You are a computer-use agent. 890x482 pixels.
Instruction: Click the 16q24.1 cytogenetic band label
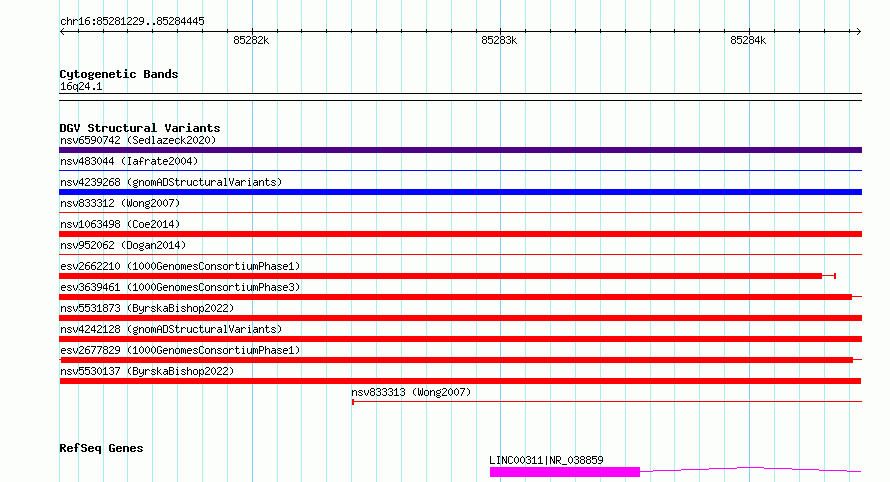point(81,86)
